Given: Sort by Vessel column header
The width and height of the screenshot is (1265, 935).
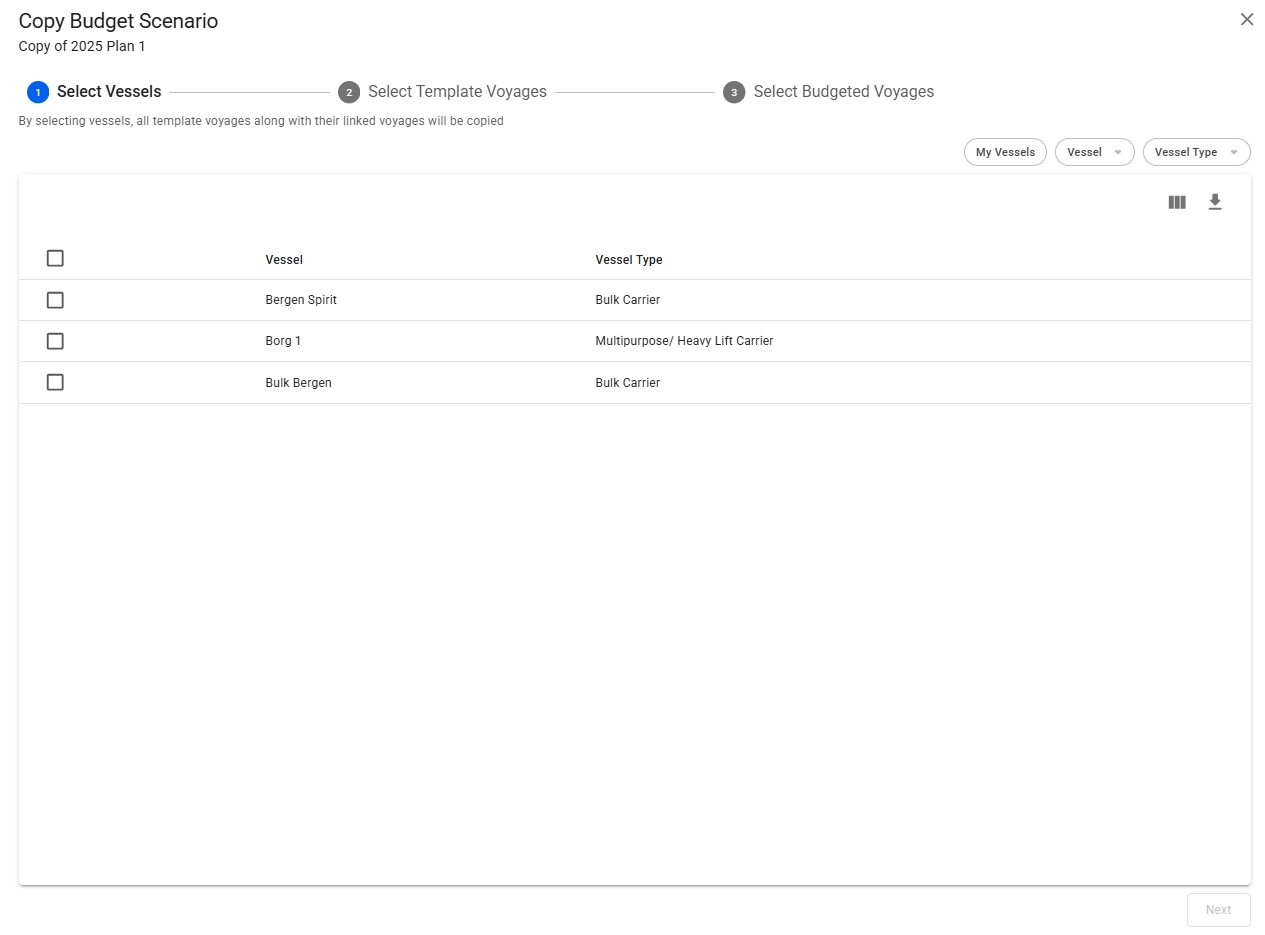Looking at the screenshot, I should 284,260.
